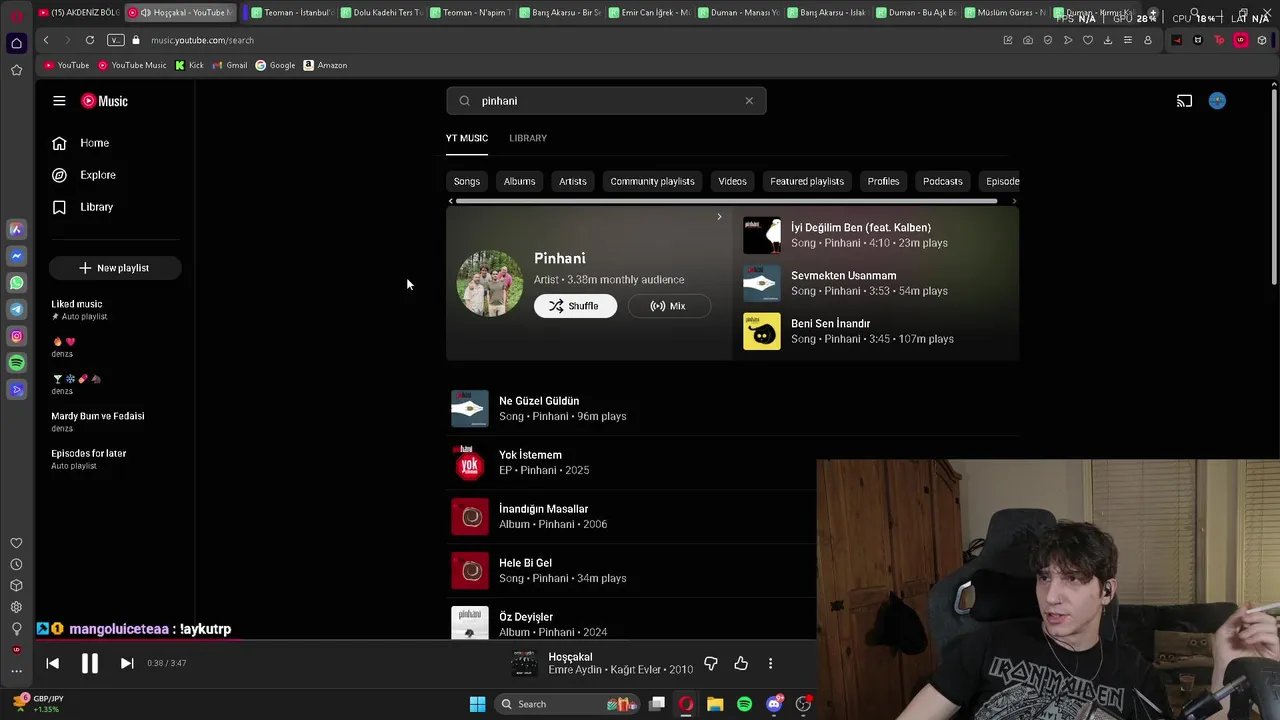The width and height of the screenshot is (1280, 720).
Task: Switch to the LIBRARY search tab
Action: [x=528, y=138]
